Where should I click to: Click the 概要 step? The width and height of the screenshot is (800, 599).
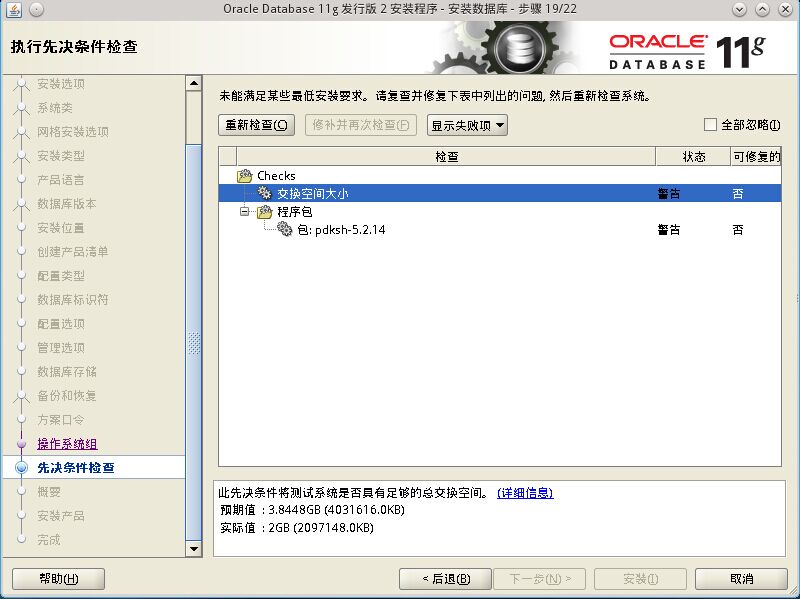tap(49, 492)
